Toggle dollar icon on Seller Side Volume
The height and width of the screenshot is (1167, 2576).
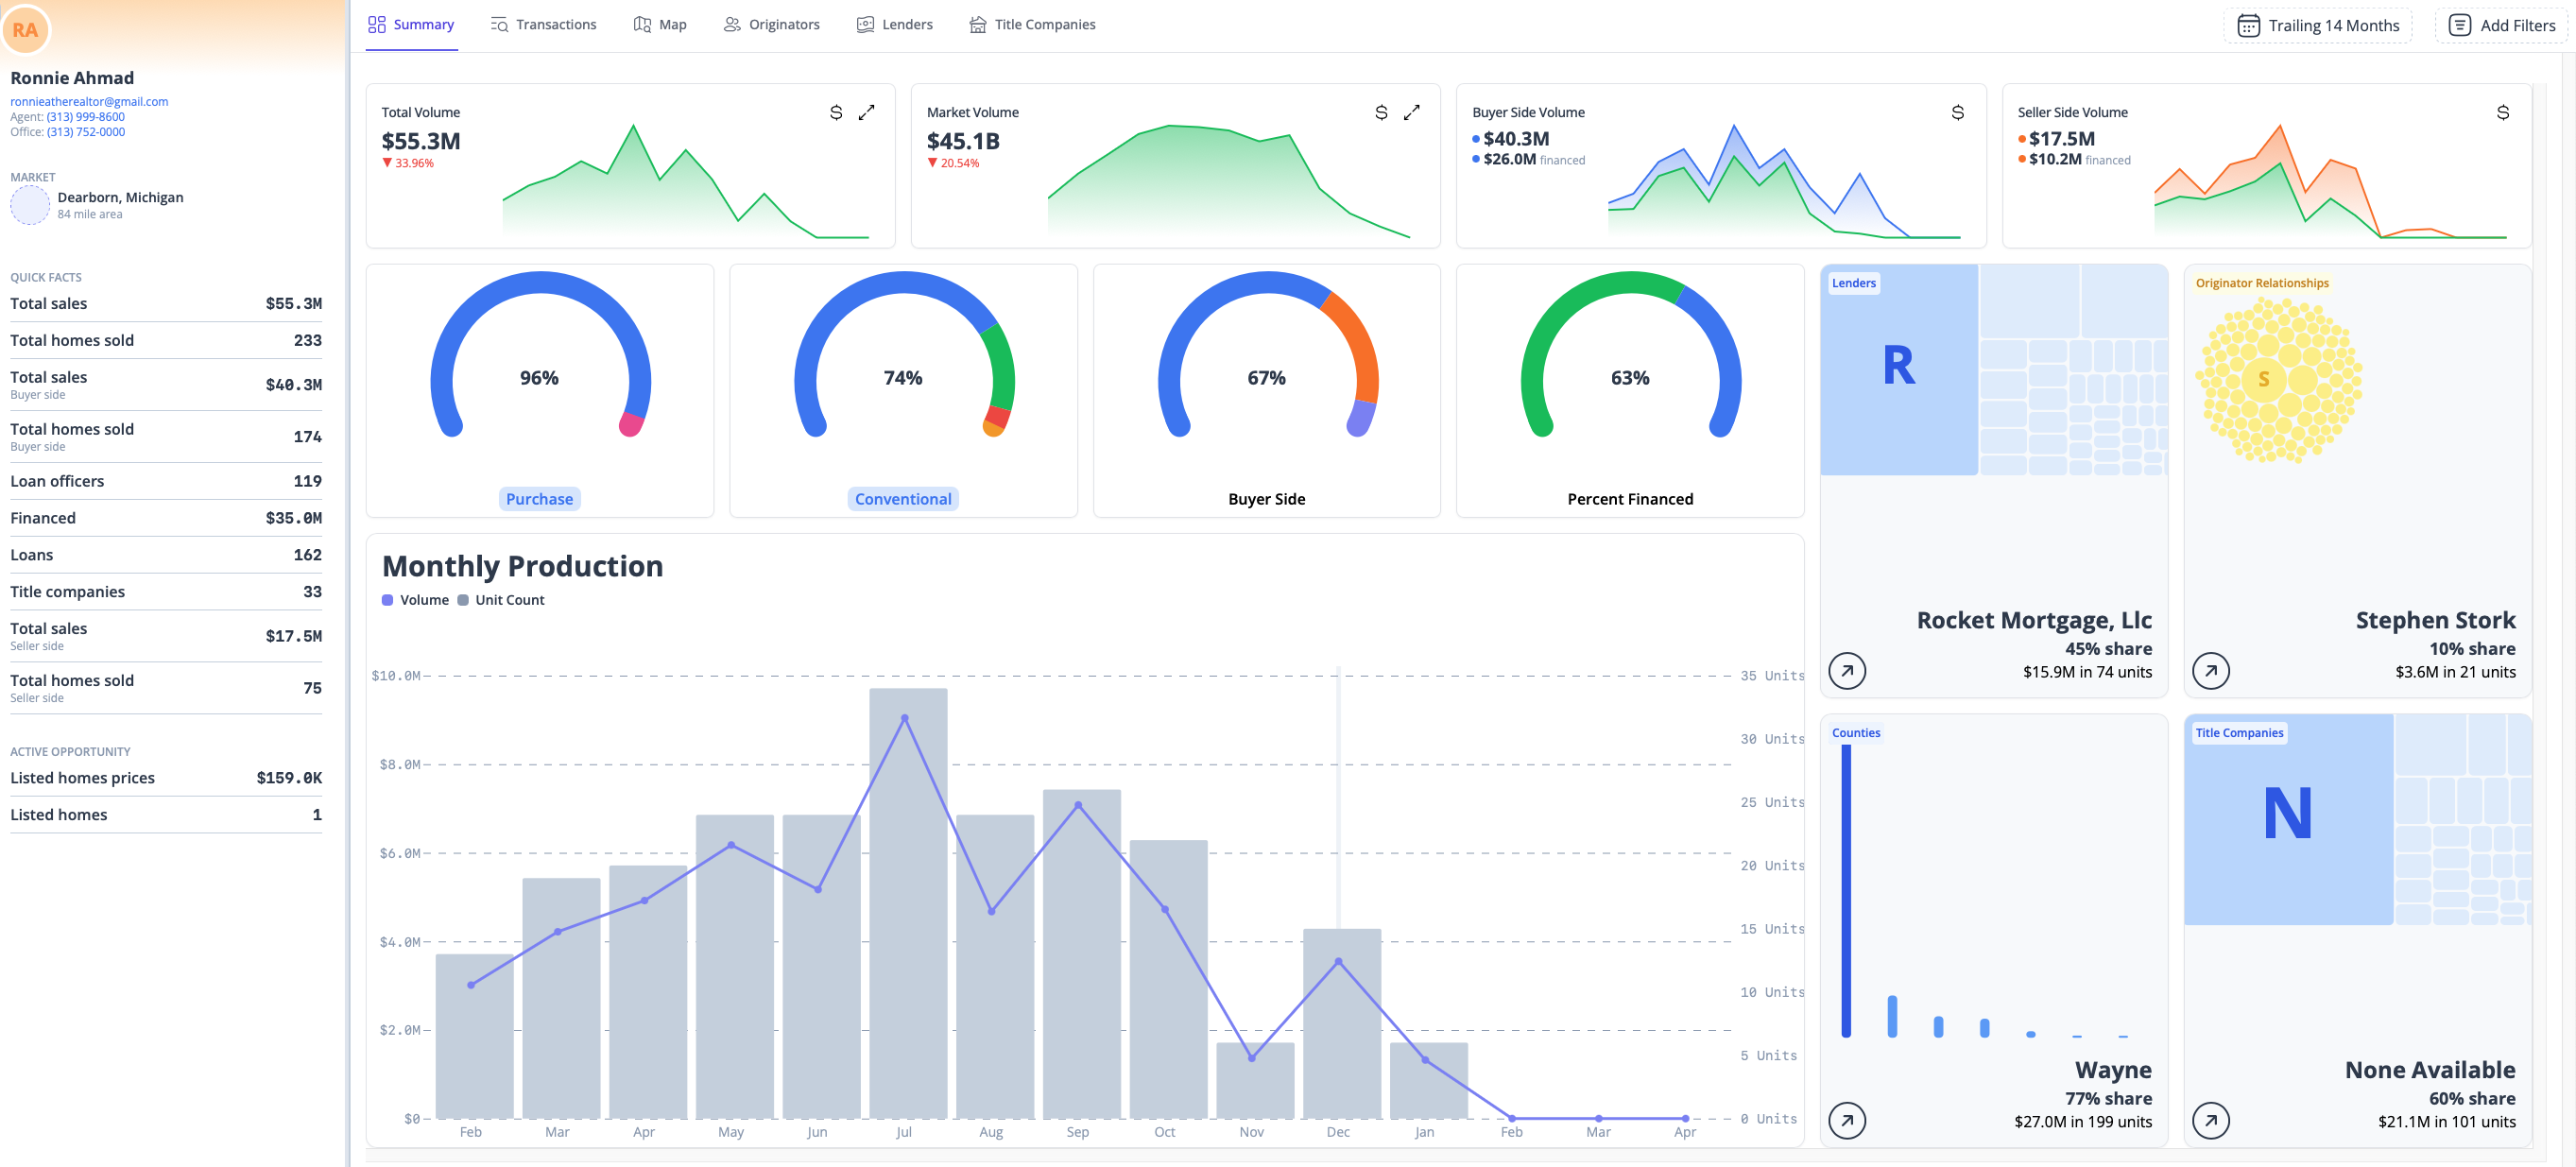[2504, 113]
